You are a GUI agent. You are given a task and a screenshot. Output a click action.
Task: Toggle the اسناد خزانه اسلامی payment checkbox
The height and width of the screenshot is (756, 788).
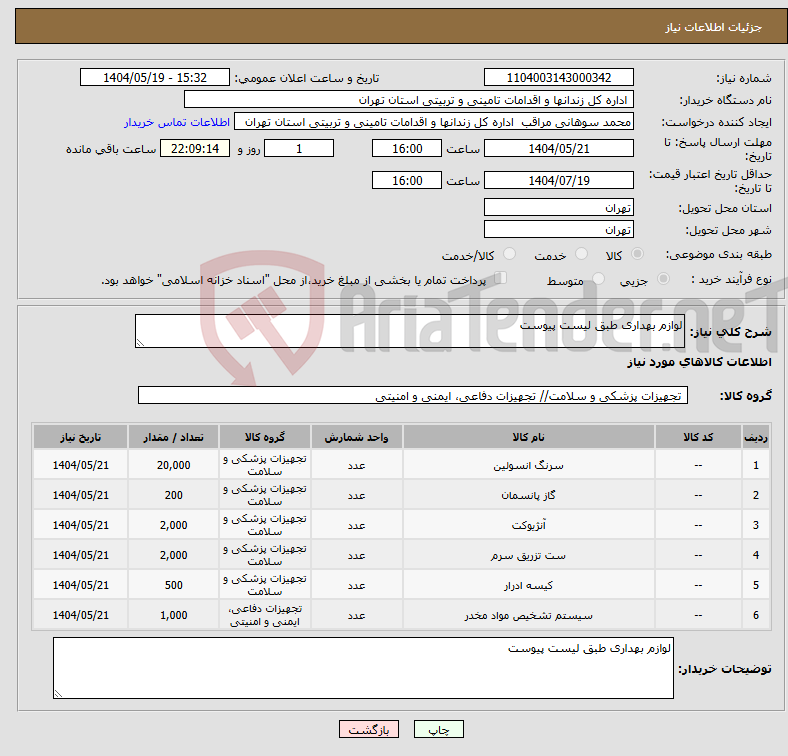click(500, 278)
